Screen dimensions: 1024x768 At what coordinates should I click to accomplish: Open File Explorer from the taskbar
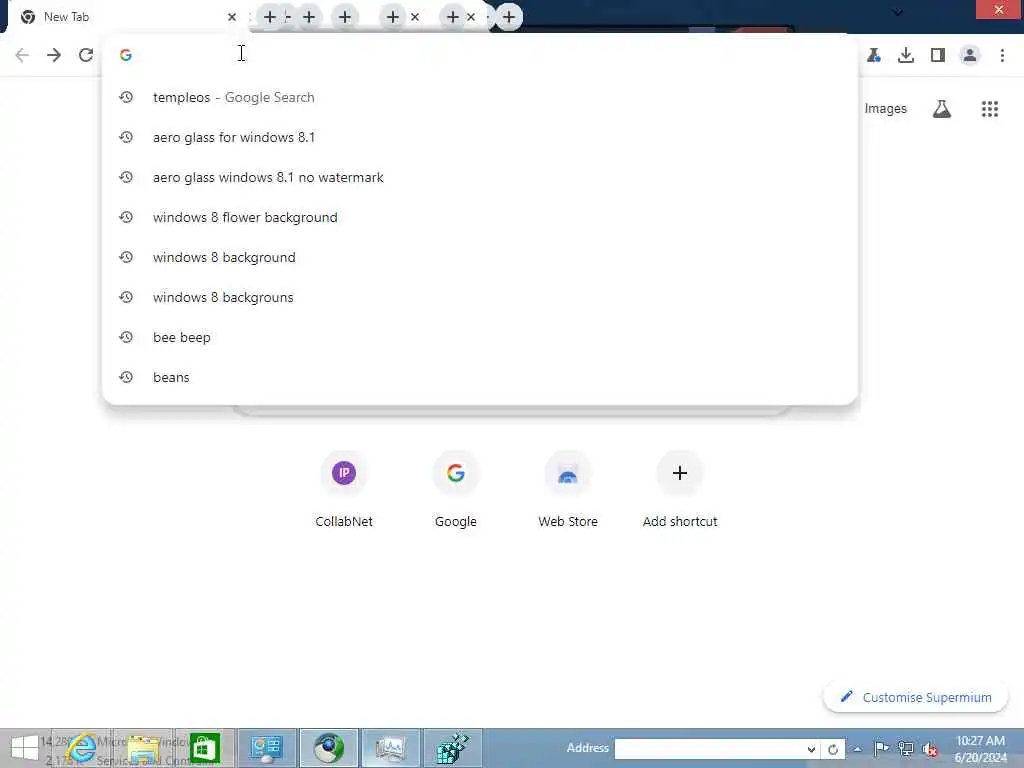(x=143, y=748)
